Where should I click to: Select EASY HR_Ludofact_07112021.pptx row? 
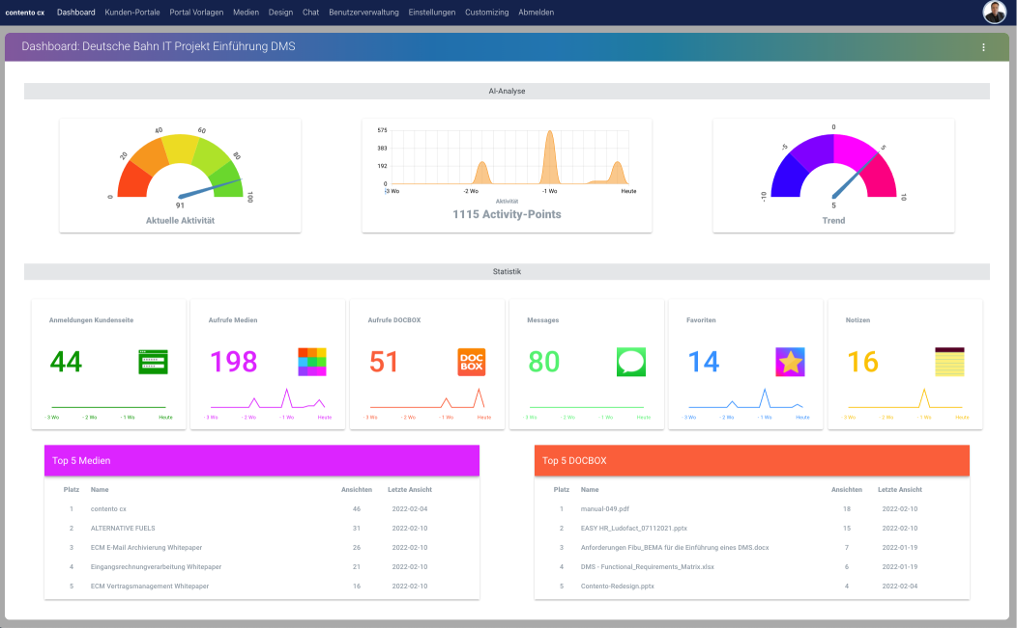pos(752,528)
